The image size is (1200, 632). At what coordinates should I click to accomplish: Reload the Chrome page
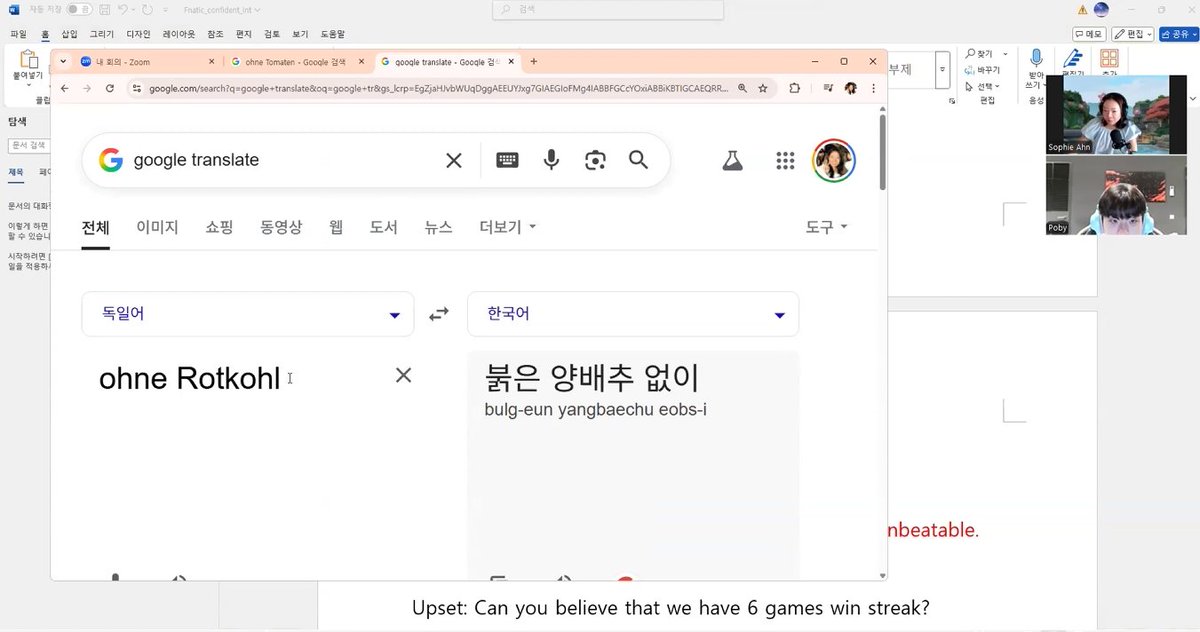pos(109,88)
